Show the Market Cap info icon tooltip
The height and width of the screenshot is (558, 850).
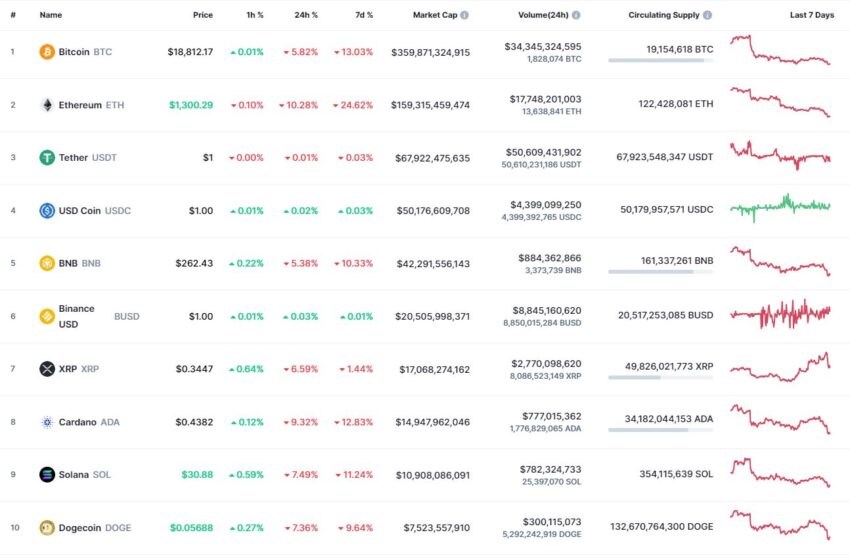[465, 15]
